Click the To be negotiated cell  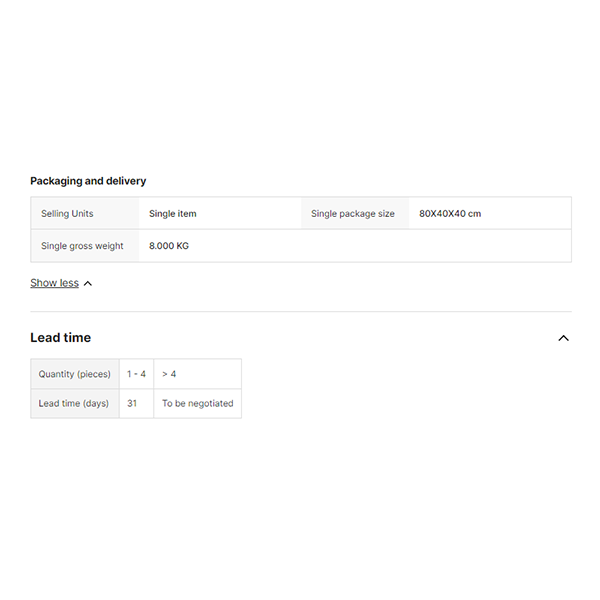coord(197,404)
